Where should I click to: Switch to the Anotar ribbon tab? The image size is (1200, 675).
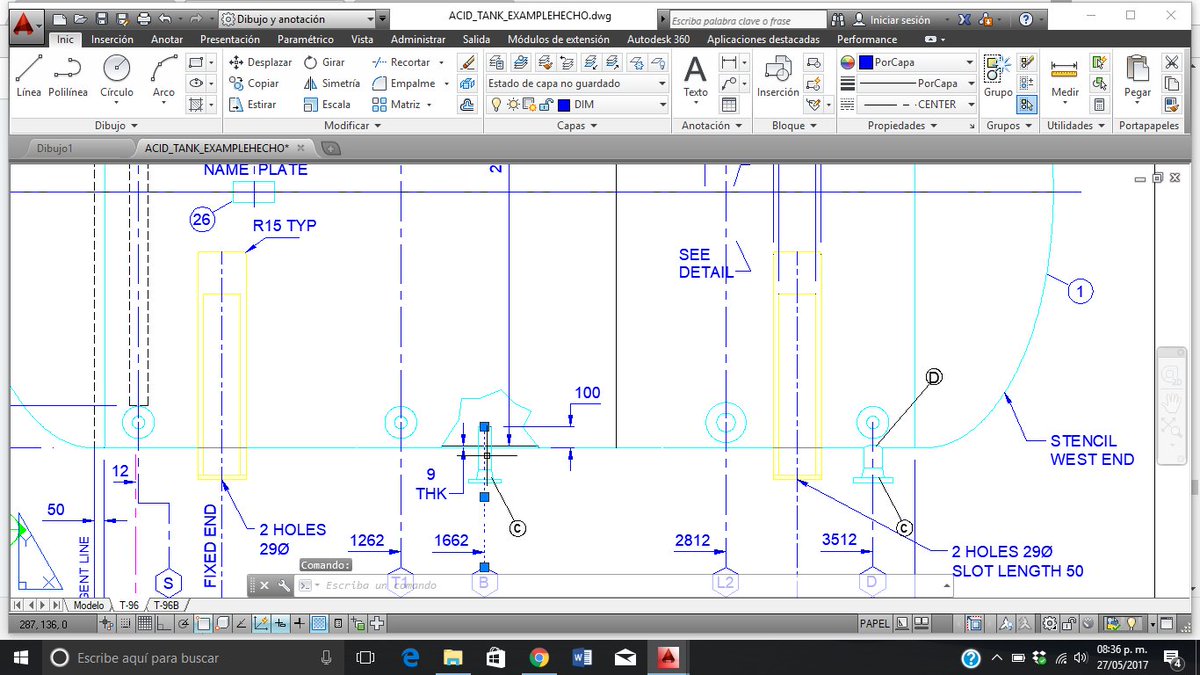coord(167,39)
